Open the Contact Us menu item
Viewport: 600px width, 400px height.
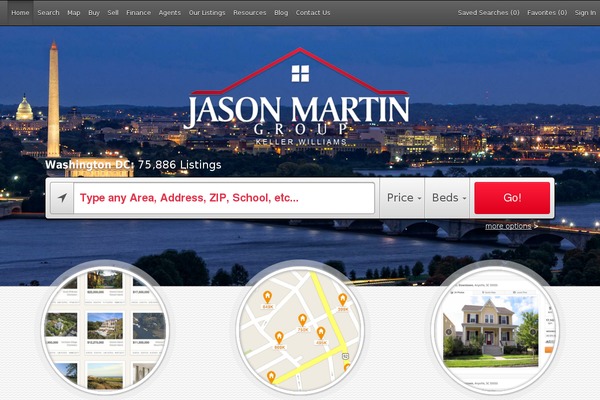click(x=313, y=13)
